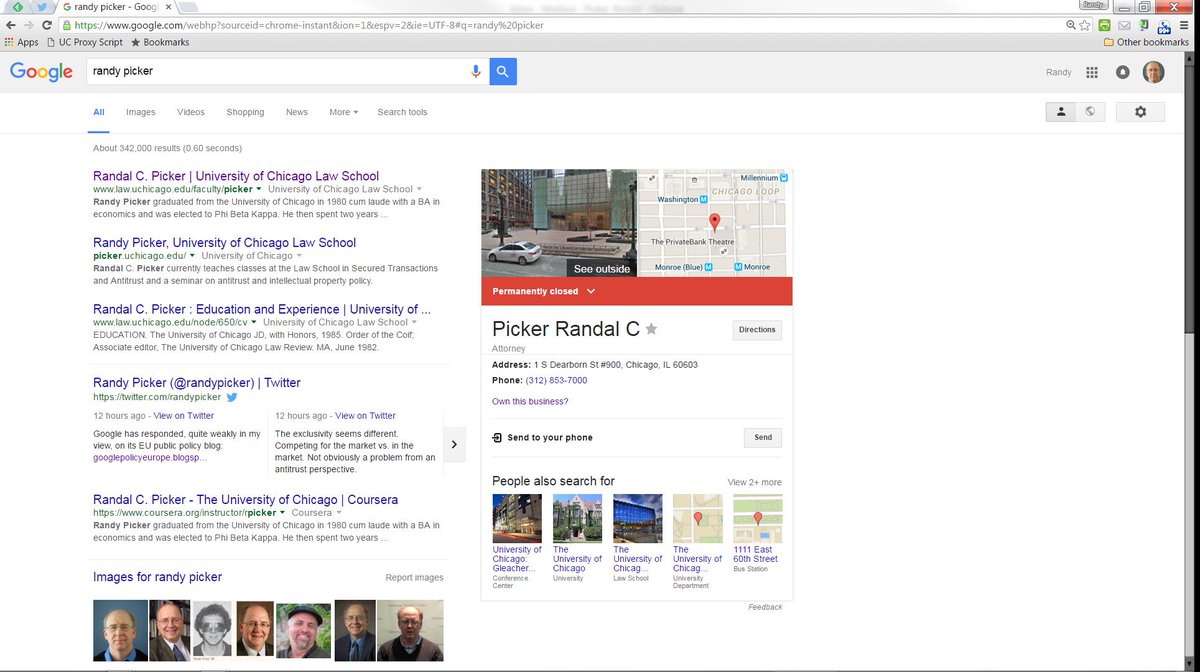1200x672 pixels.
Task: Click the blue search magnifier button
Action: pos(503,71)
